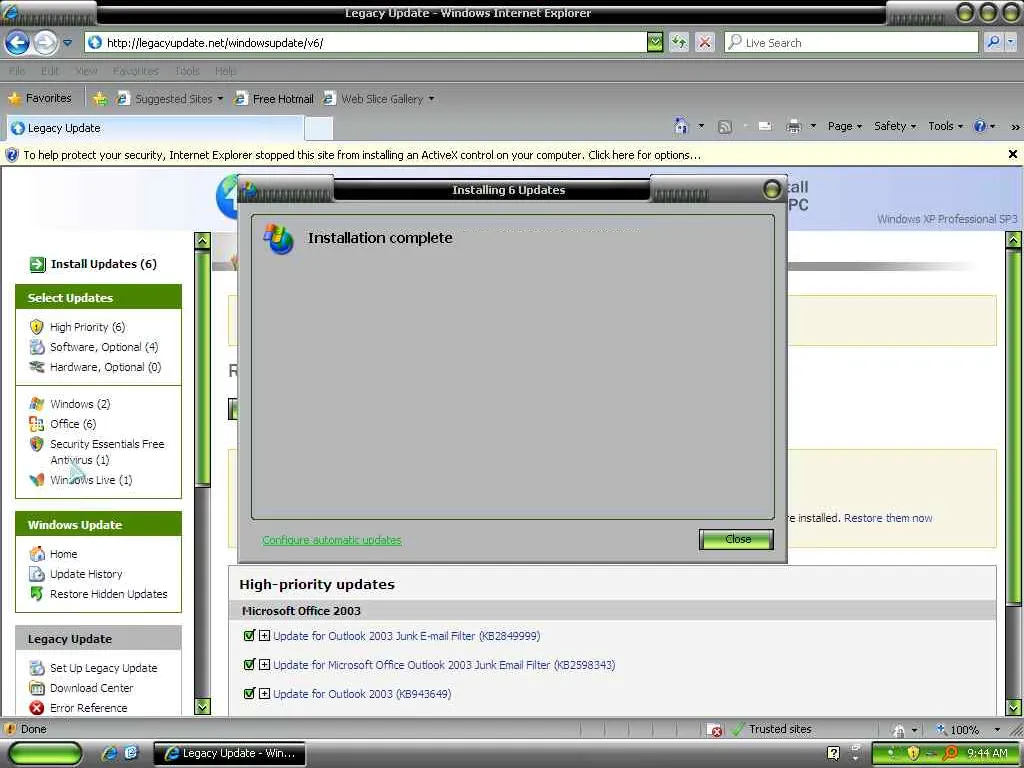Open the Favorites menu in menu bar
Screen dimensions: 1024x768
(136, 71)
